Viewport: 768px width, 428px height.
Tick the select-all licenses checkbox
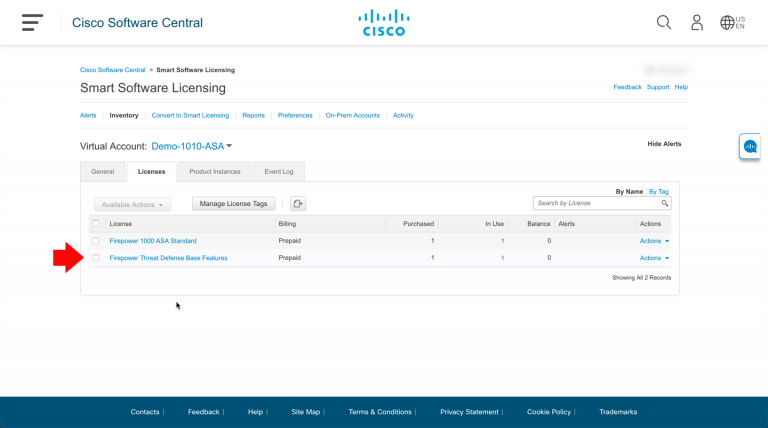point(96,223)
